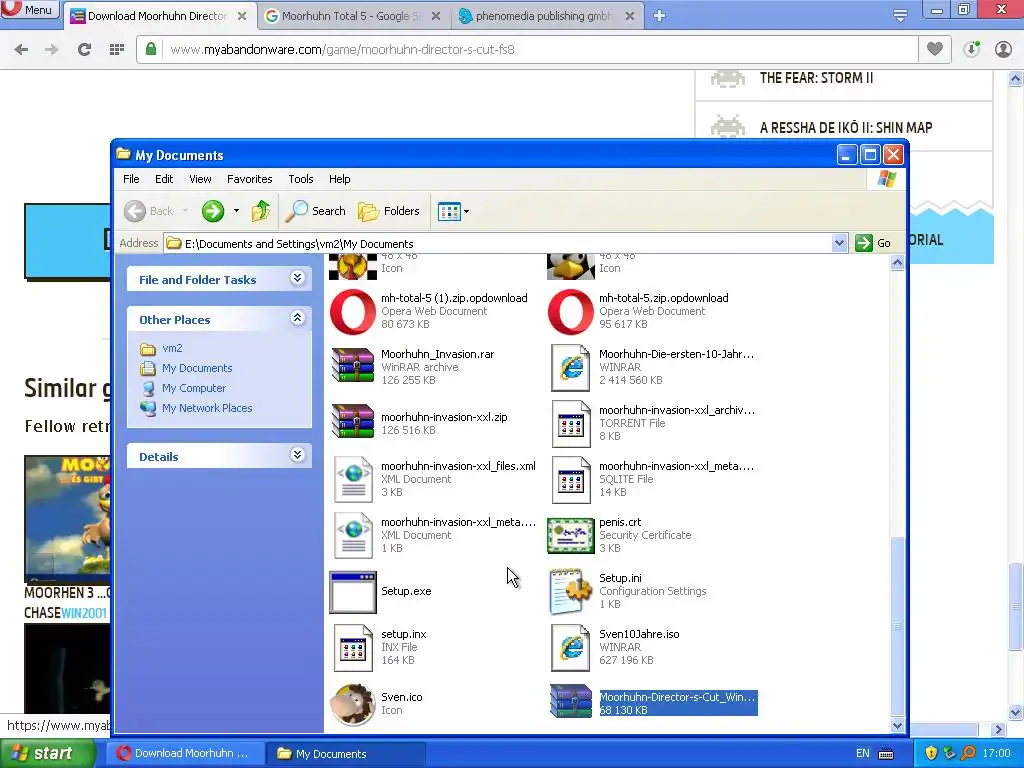Open the Tools menu

[301, 179]
